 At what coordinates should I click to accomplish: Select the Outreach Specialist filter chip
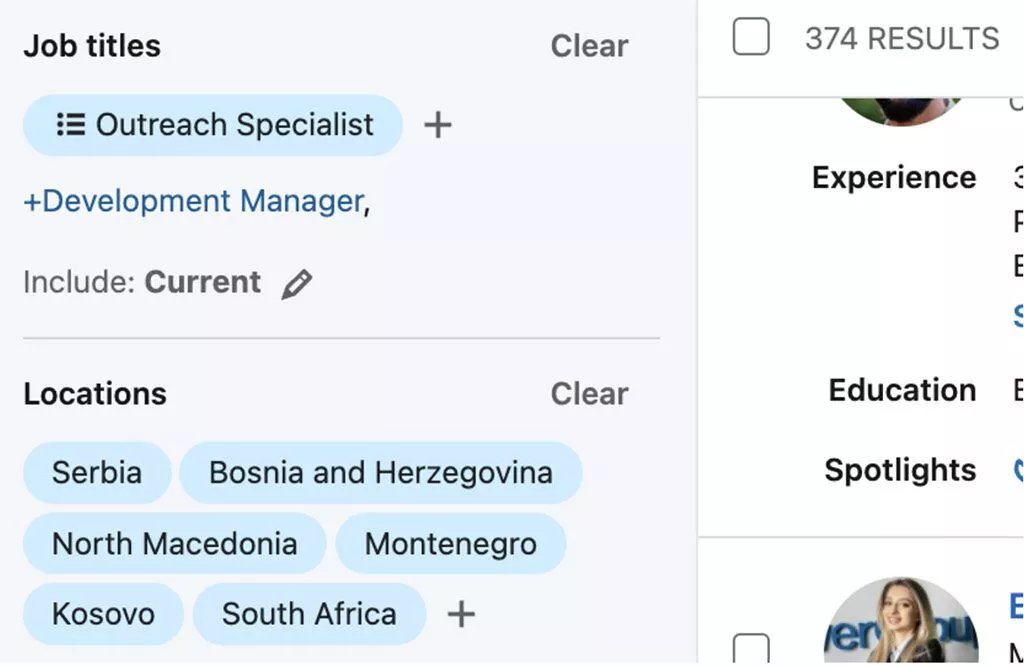(x=233, y=125)
